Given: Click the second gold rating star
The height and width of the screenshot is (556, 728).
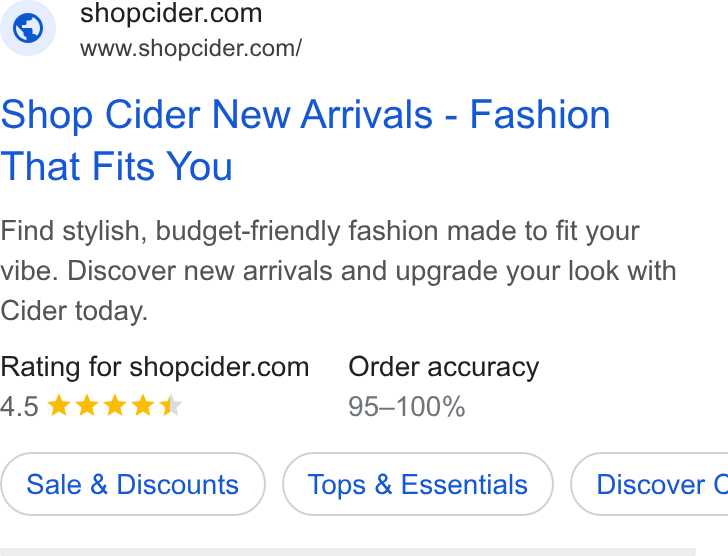Looking at the screenshot, I should click(87, 406).
